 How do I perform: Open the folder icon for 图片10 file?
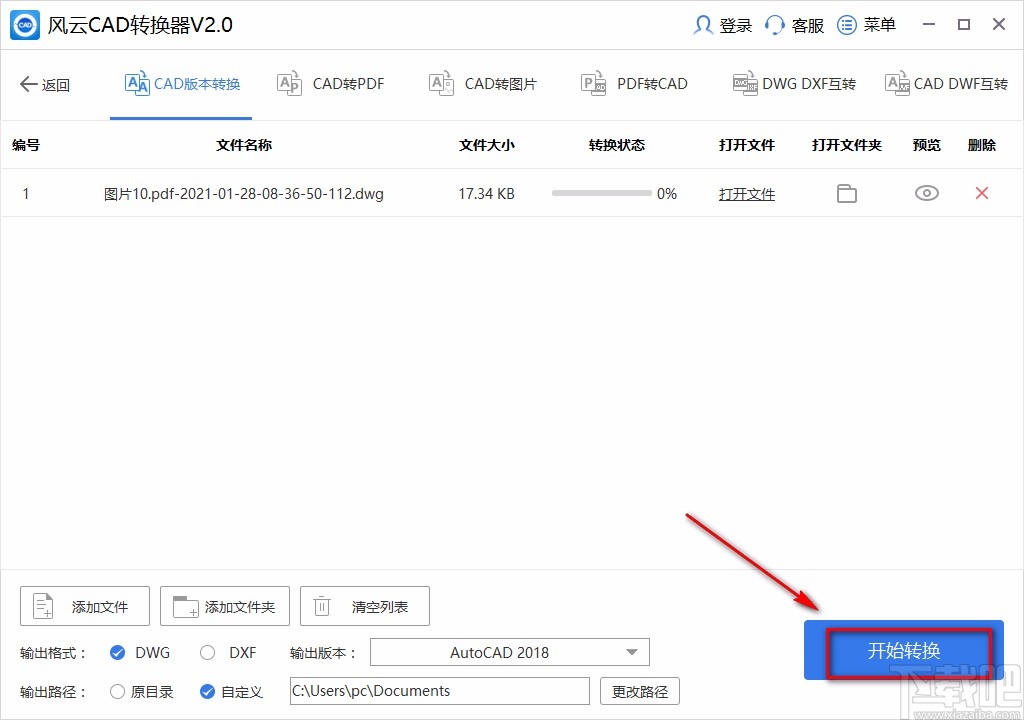click(x=846, y=193)
